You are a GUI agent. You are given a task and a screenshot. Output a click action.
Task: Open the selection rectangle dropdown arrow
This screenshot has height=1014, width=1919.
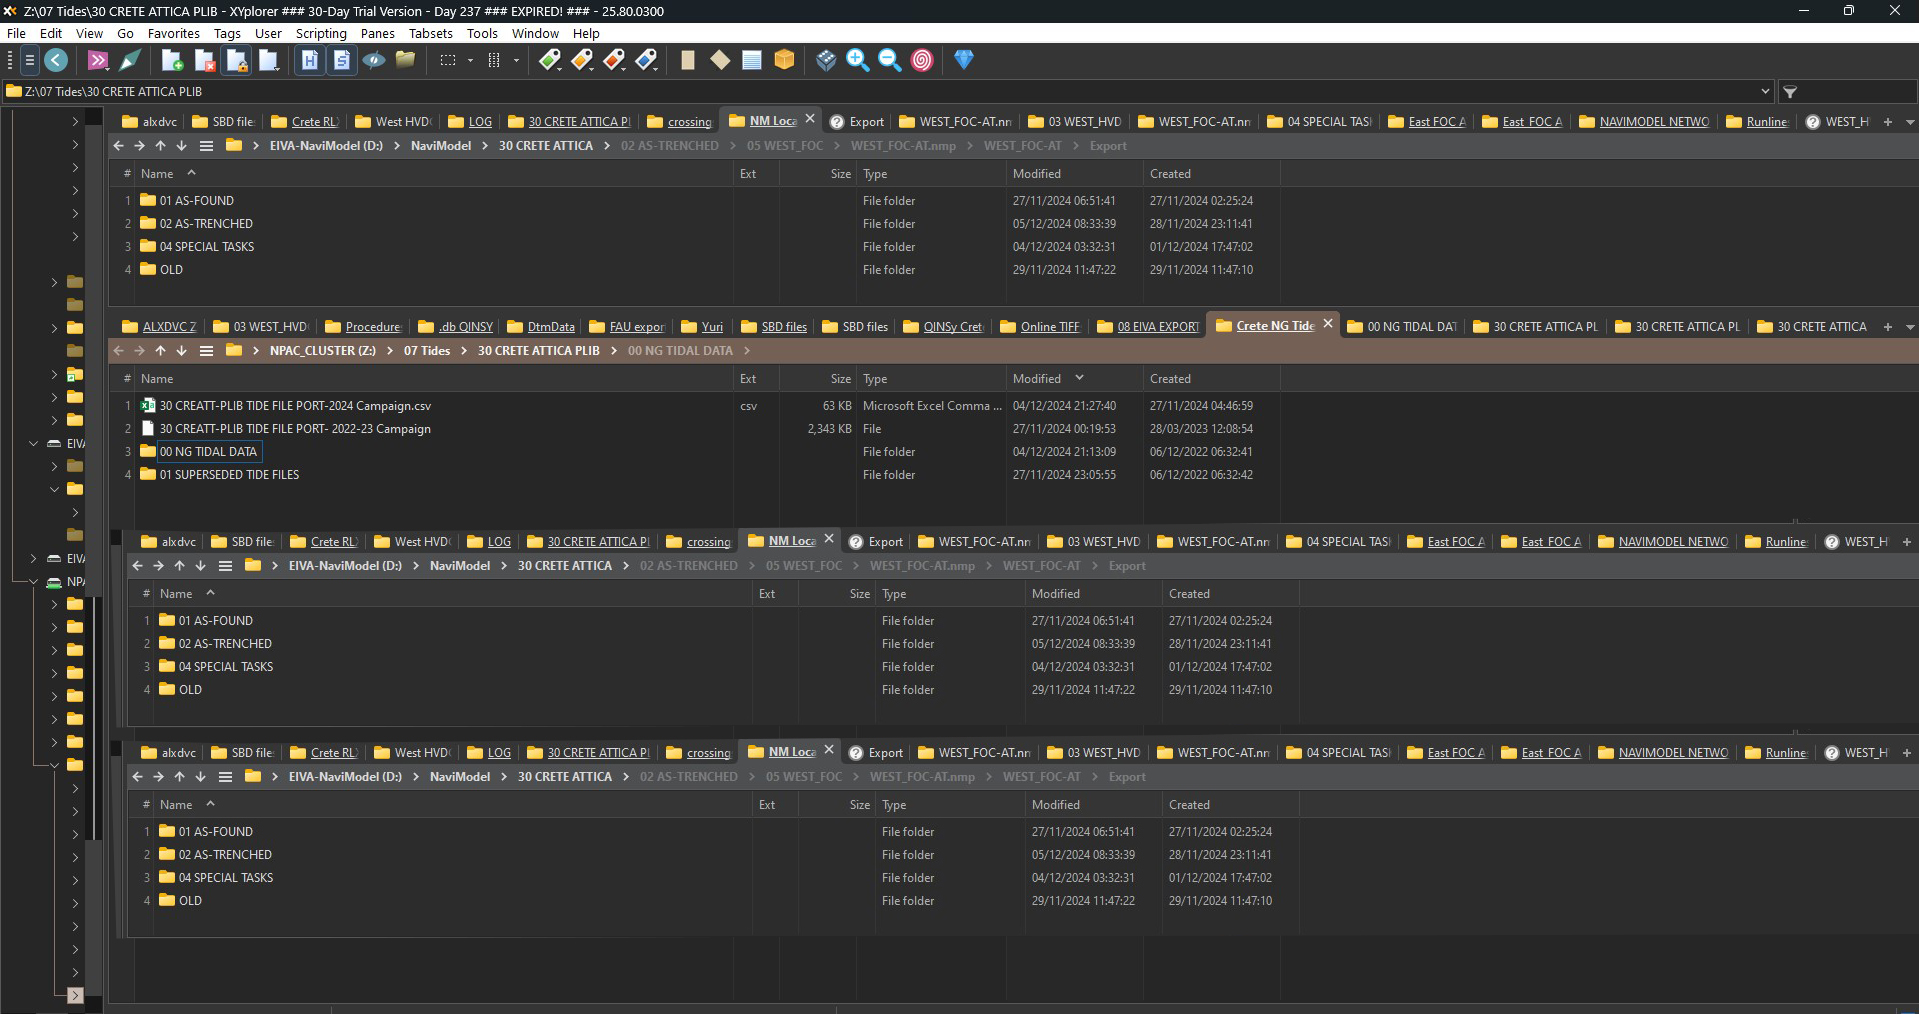(x=470, y=60)
